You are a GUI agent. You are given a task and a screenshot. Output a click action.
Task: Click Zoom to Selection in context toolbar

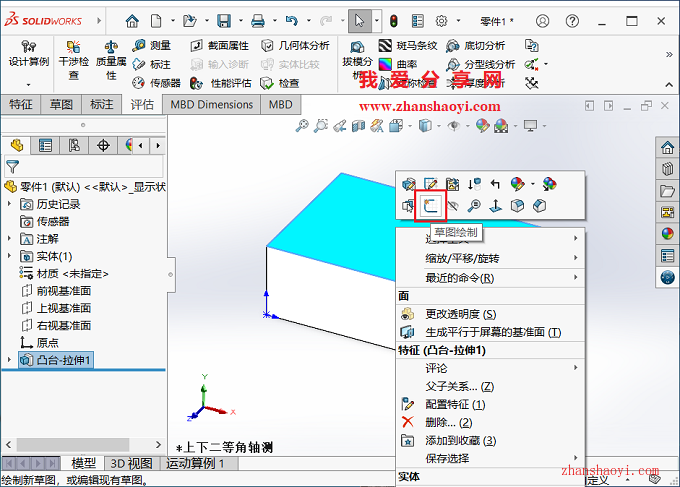point(474,206)
